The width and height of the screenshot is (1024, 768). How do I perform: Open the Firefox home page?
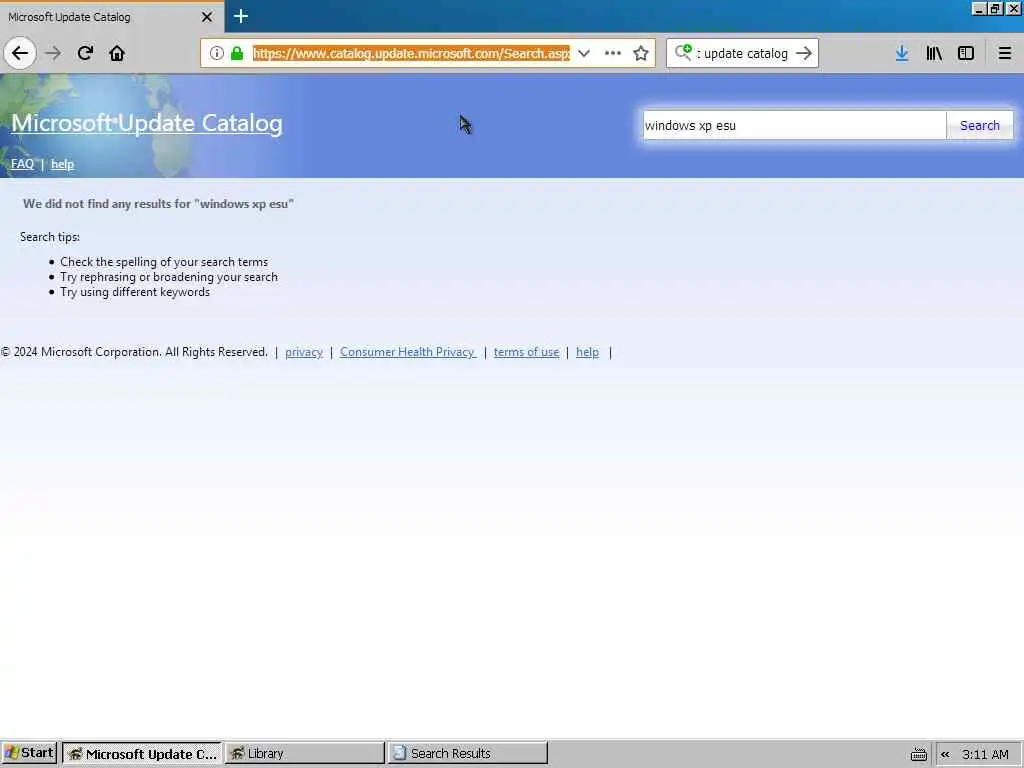pos(117,53)
